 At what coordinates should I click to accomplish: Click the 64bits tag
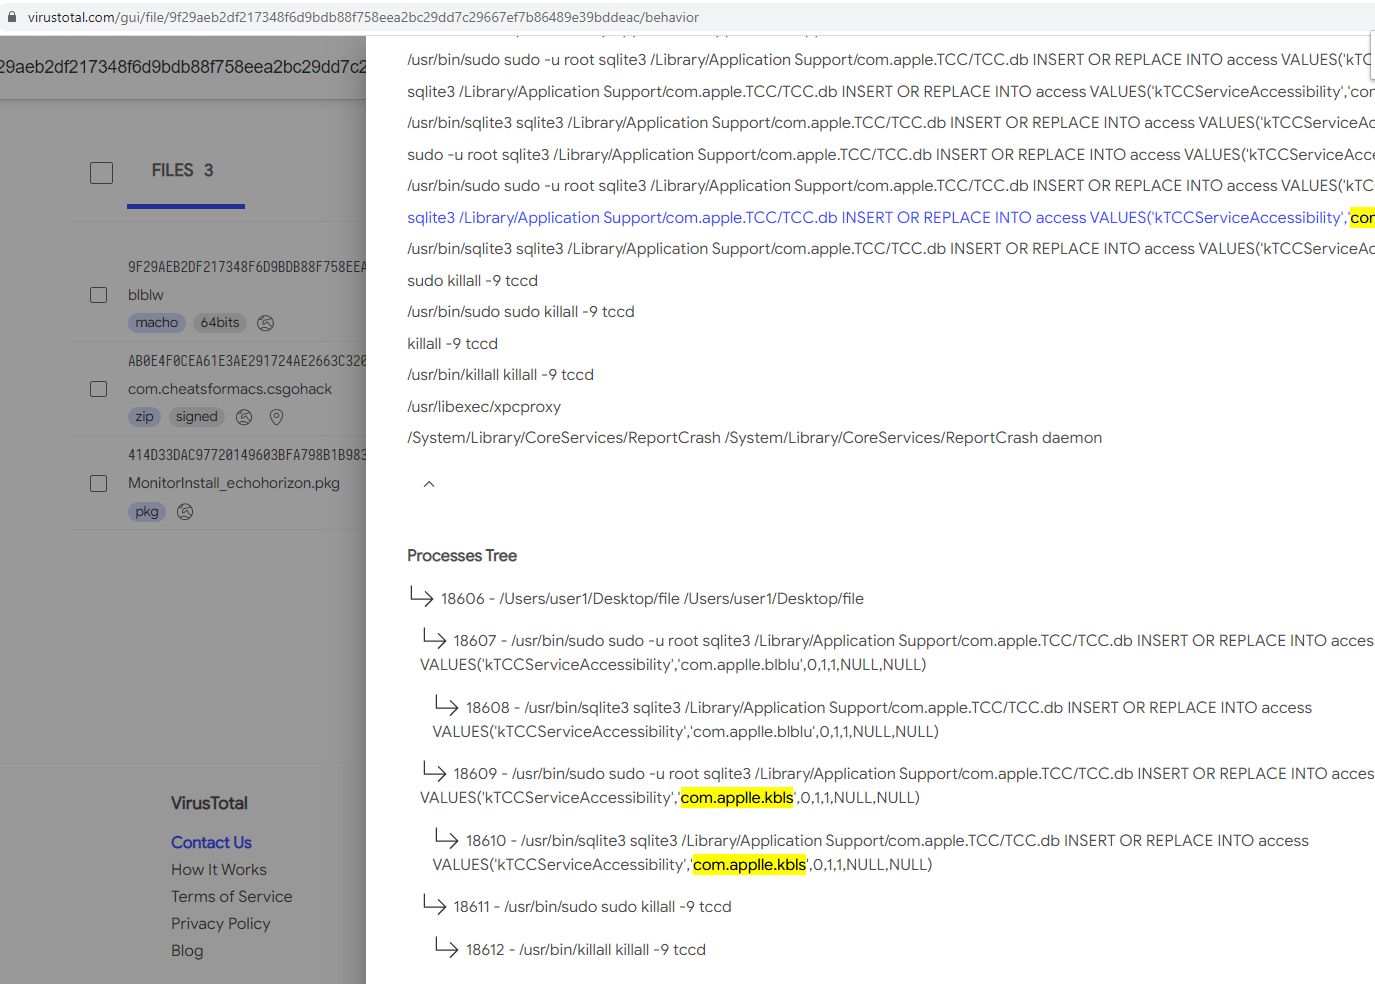[220, 323]
